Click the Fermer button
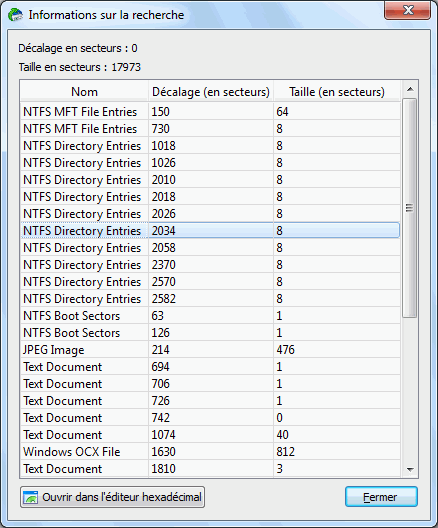The width and height of the screenshot is (438, 528). tap(381, 497)
